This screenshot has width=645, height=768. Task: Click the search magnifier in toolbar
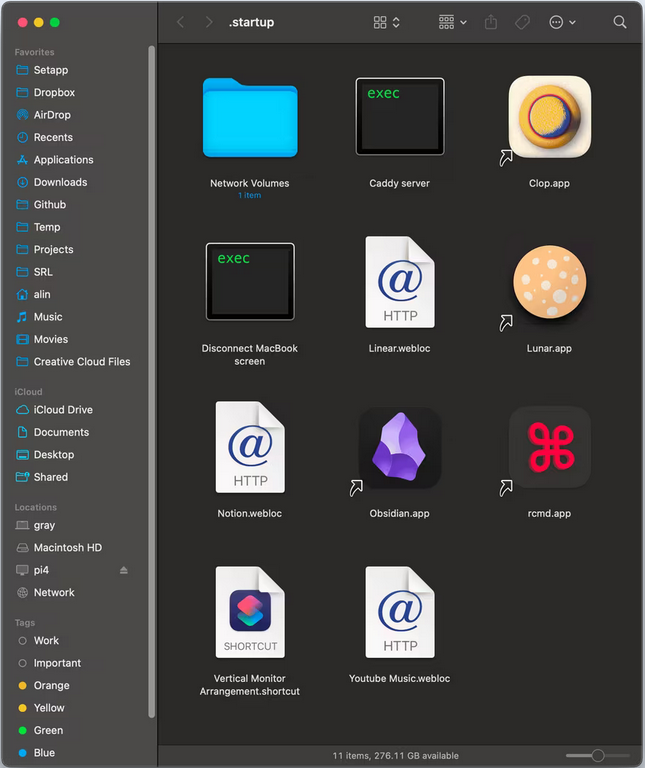pos(620,22)
